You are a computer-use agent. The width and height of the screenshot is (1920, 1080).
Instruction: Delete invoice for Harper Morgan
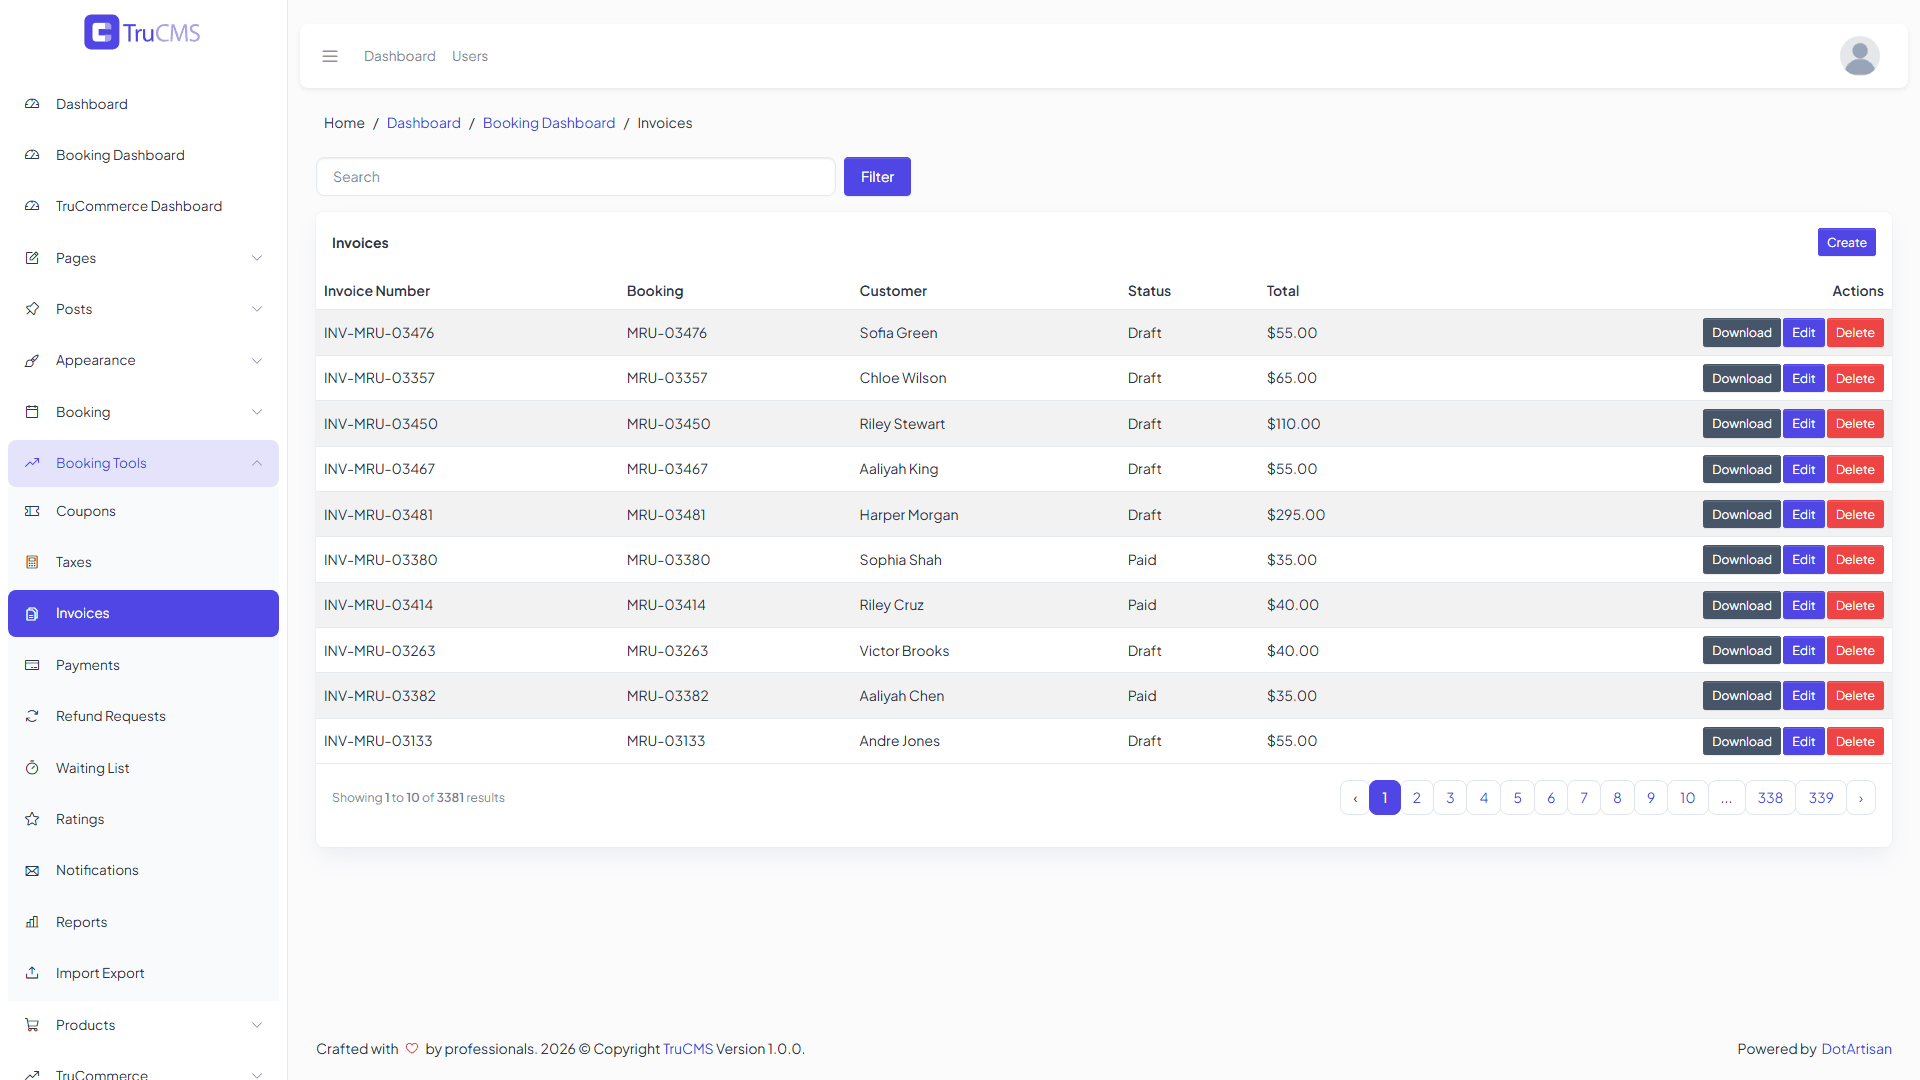pos(1855,515)
